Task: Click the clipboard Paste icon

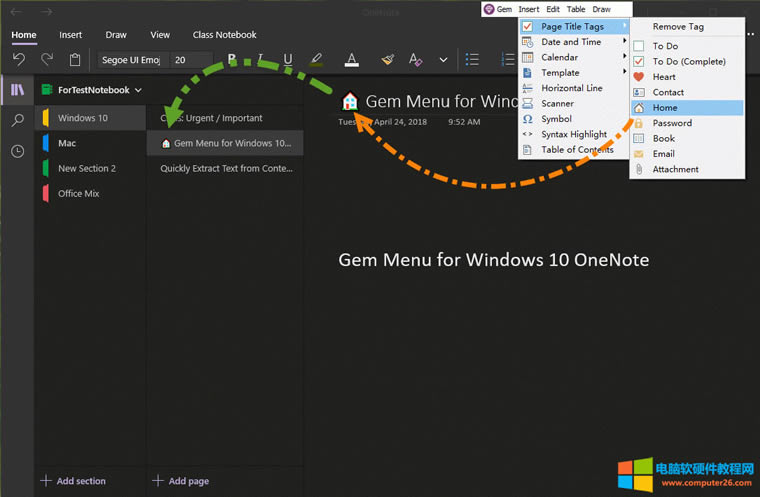Action: pyautogui.click(x=75, y=60)
